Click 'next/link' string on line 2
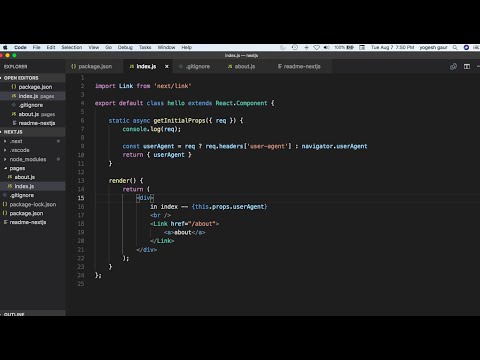 (173, 86)
